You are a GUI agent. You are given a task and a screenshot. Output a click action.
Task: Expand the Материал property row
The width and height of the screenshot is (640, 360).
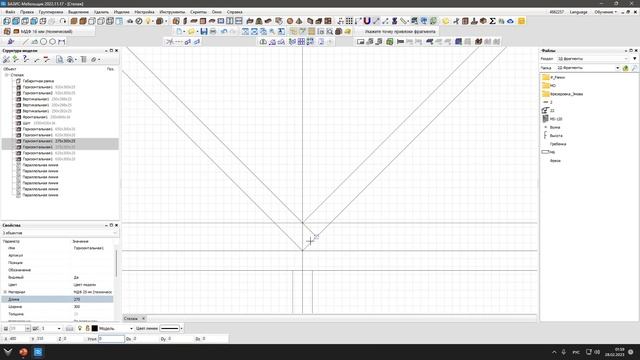tap(5, 292)
